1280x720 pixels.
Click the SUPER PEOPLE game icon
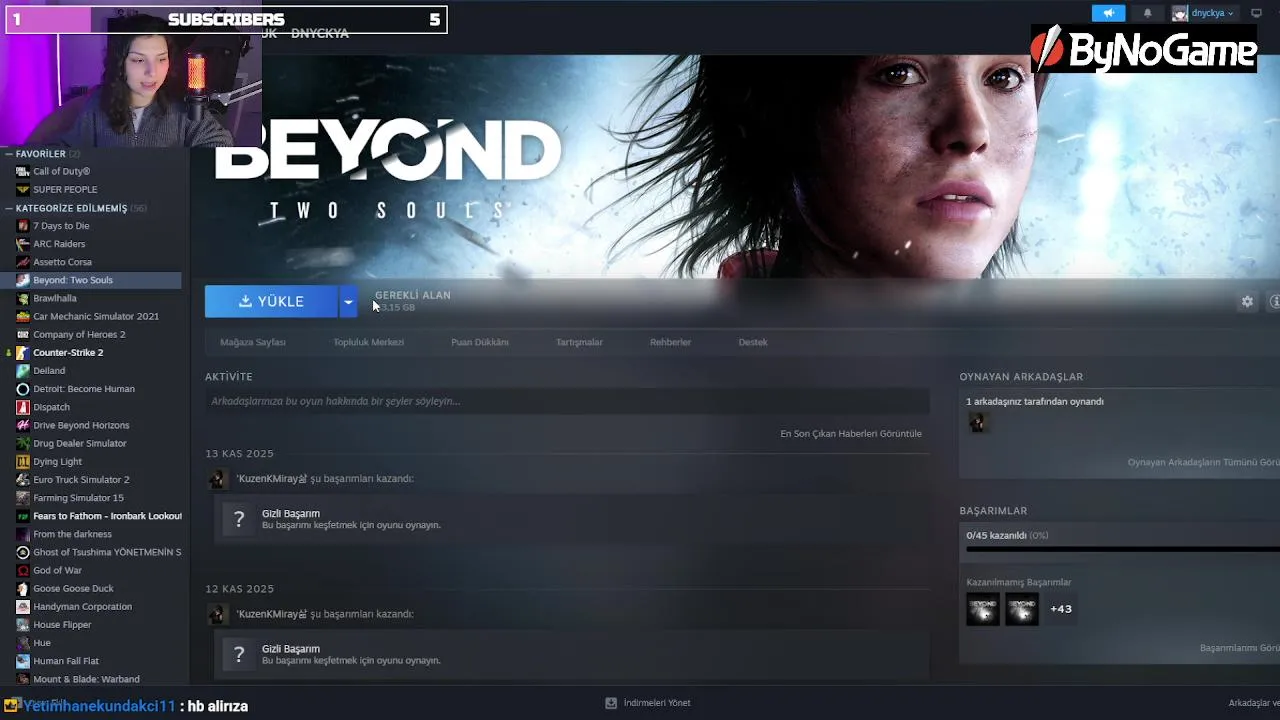coord(23,189)
